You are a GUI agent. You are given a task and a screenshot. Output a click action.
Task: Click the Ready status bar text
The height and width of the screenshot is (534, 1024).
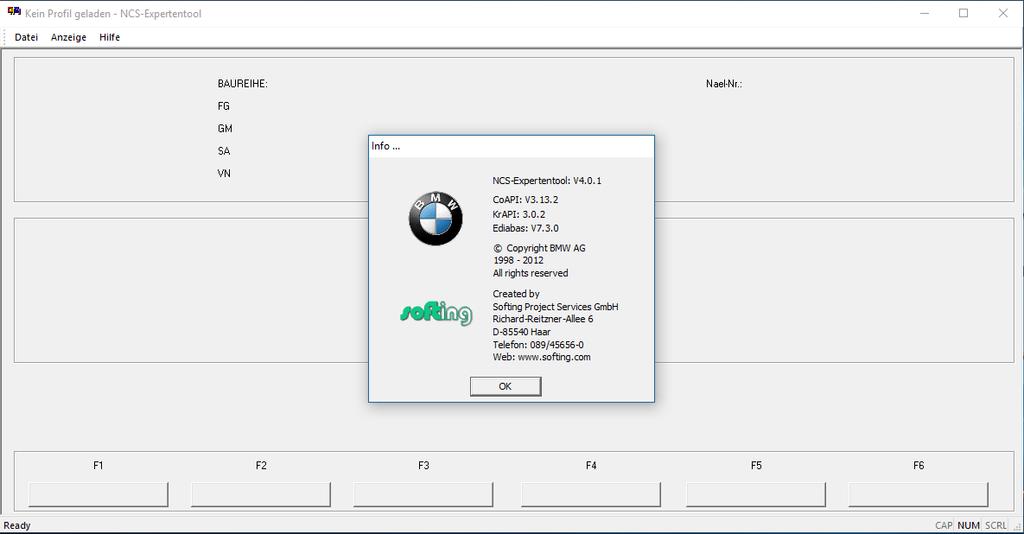click(x=17, y=526)
